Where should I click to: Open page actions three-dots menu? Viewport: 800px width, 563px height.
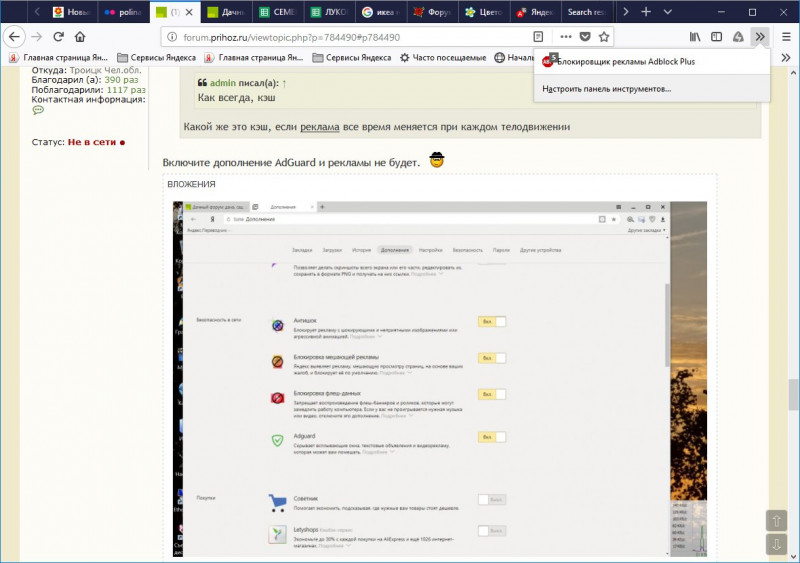coord(566,37)
